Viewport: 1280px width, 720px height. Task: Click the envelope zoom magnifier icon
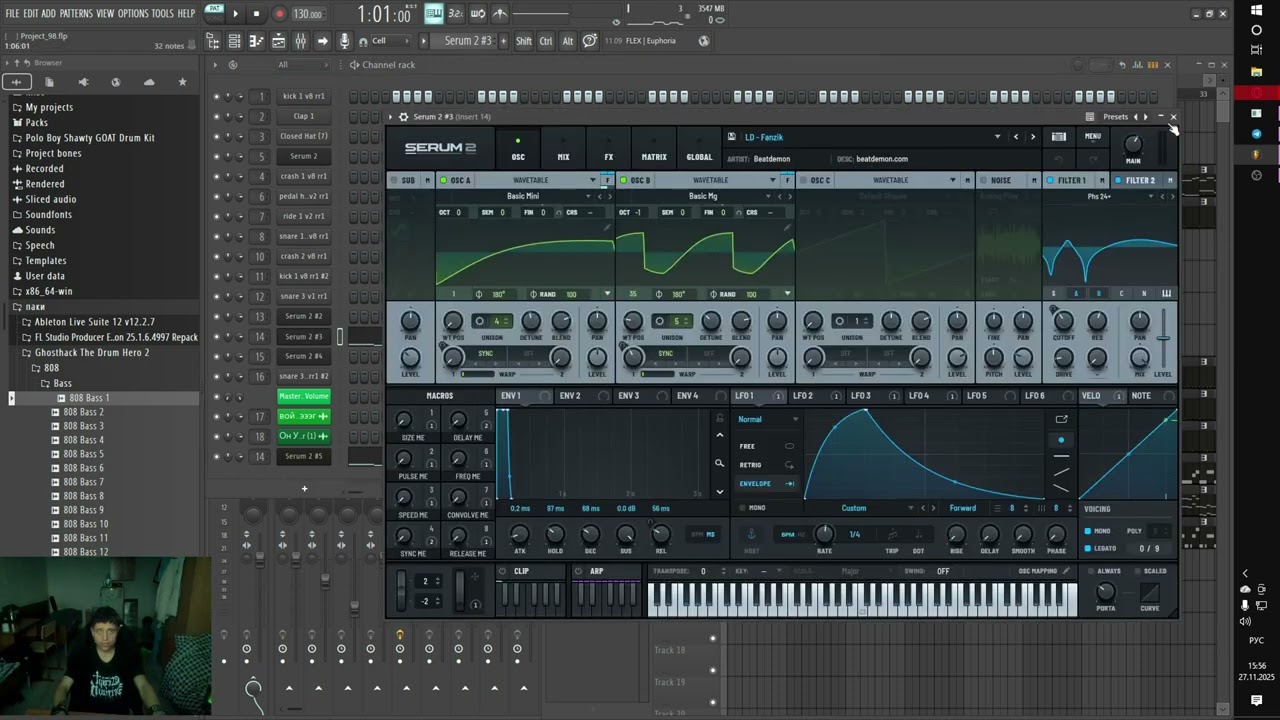[x=719, y=463]
